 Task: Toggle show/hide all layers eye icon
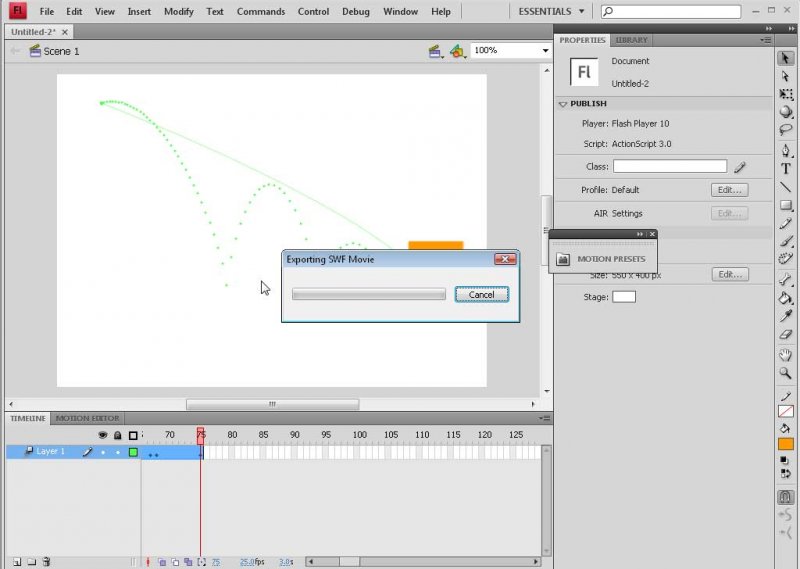click(x=102, y=435)
